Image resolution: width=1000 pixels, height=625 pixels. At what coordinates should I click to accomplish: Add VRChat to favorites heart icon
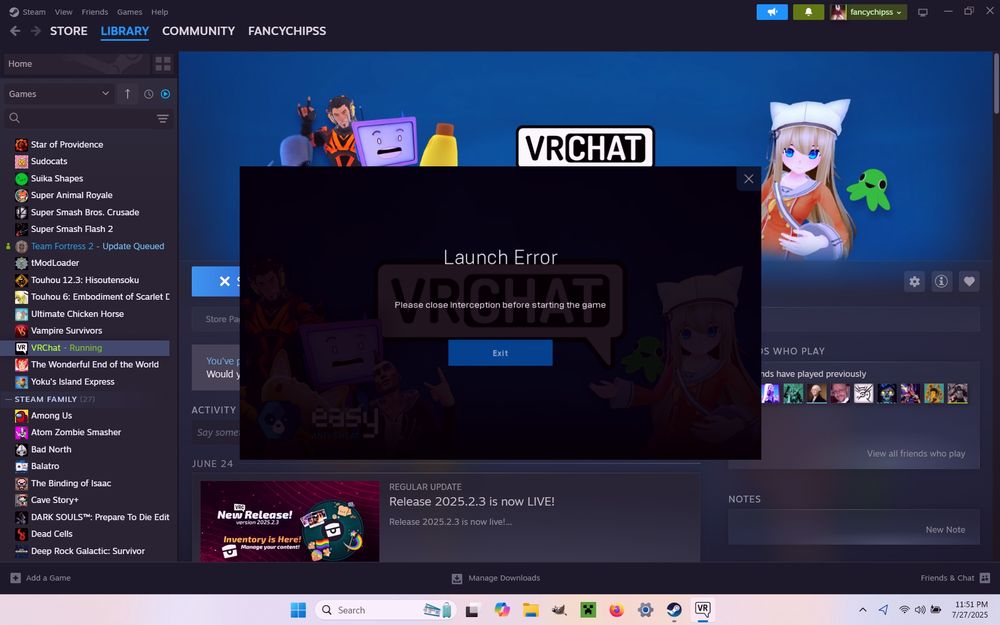[969, 281]
